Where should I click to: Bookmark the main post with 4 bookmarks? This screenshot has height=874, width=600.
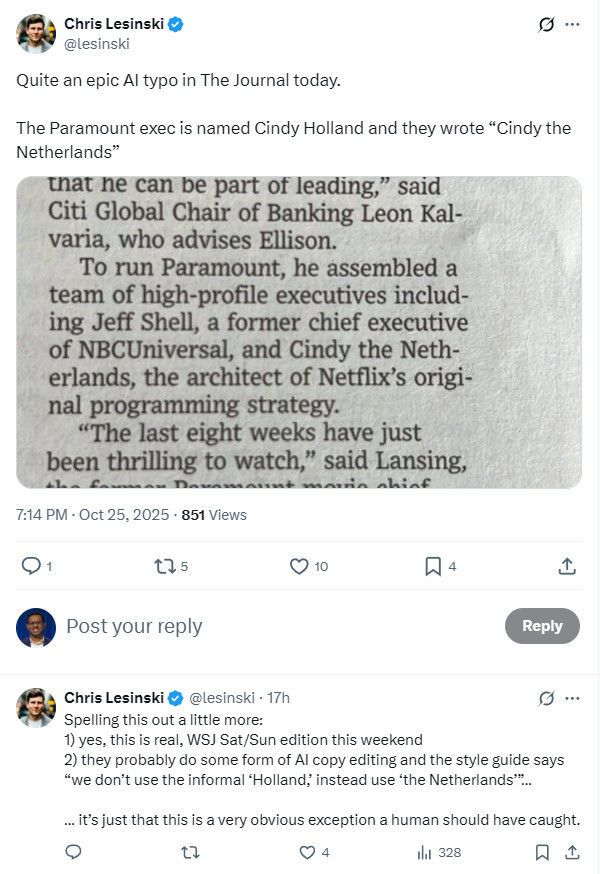point(433,566)
